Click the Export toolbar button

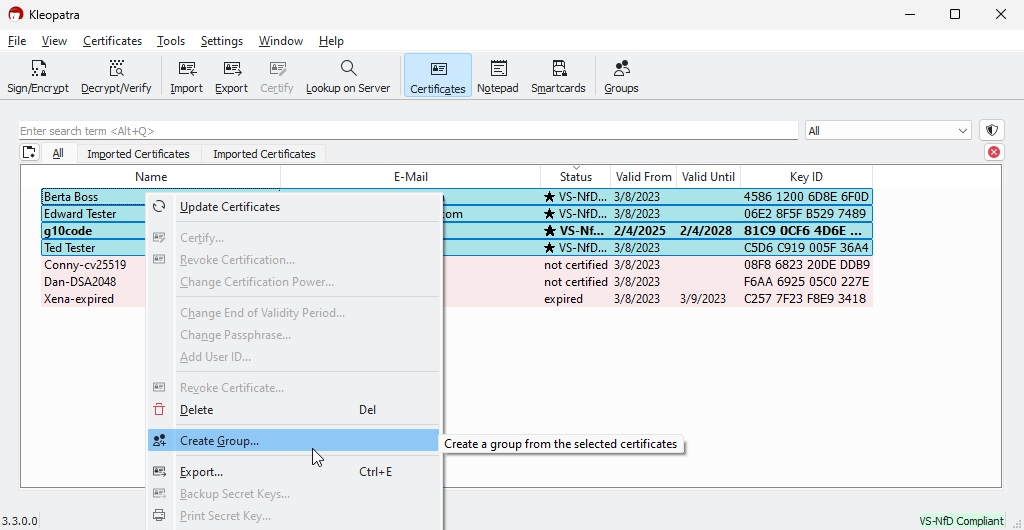point(232,76)
